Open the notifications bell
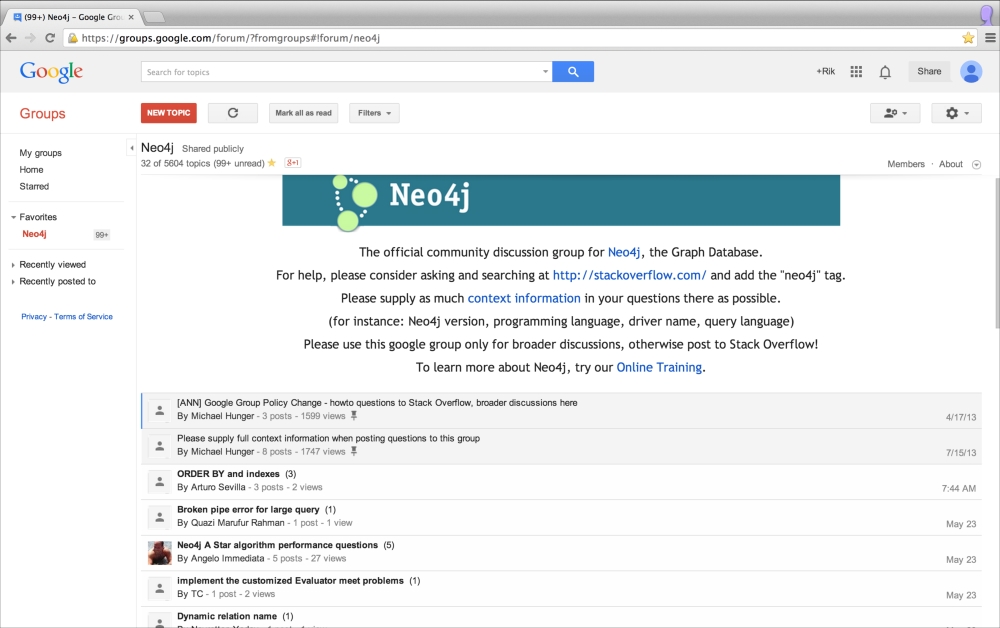The width and height of the screenshot is (1000, 628). (885, 72)
